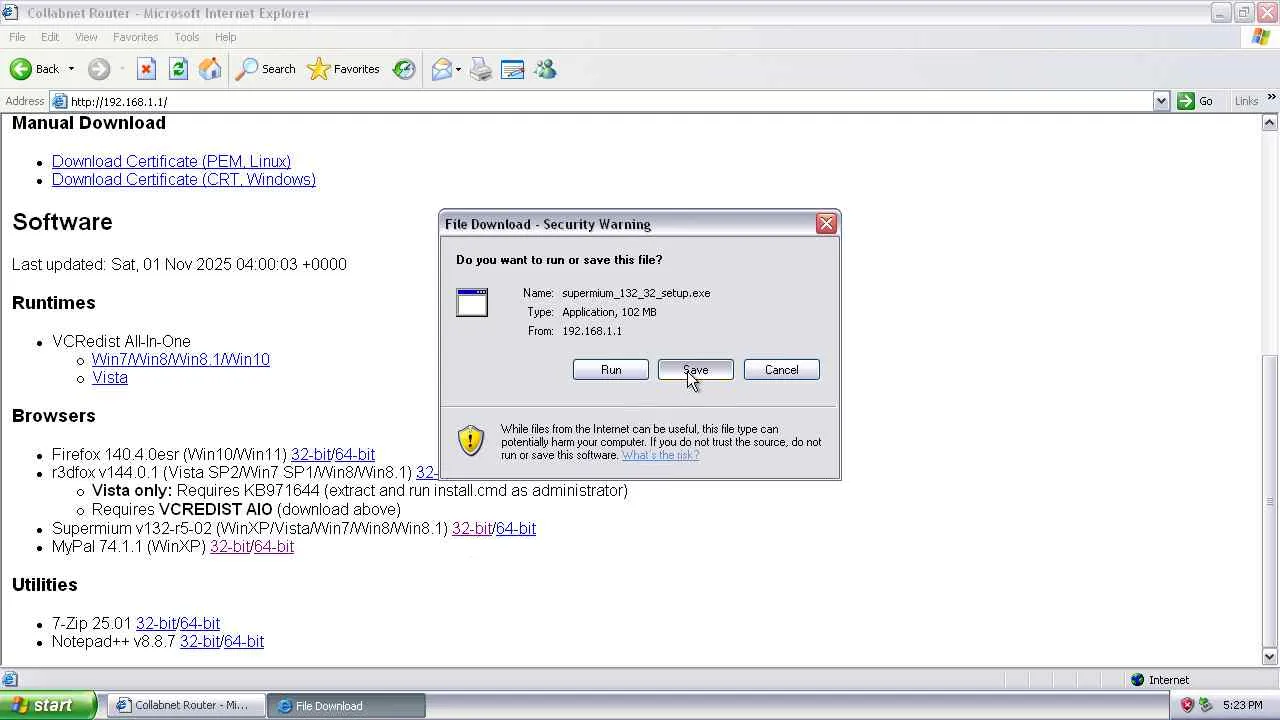The height and width of the screenshot is (720, 1280).
Task: Cancel the file download
Action: coord(782,370)
